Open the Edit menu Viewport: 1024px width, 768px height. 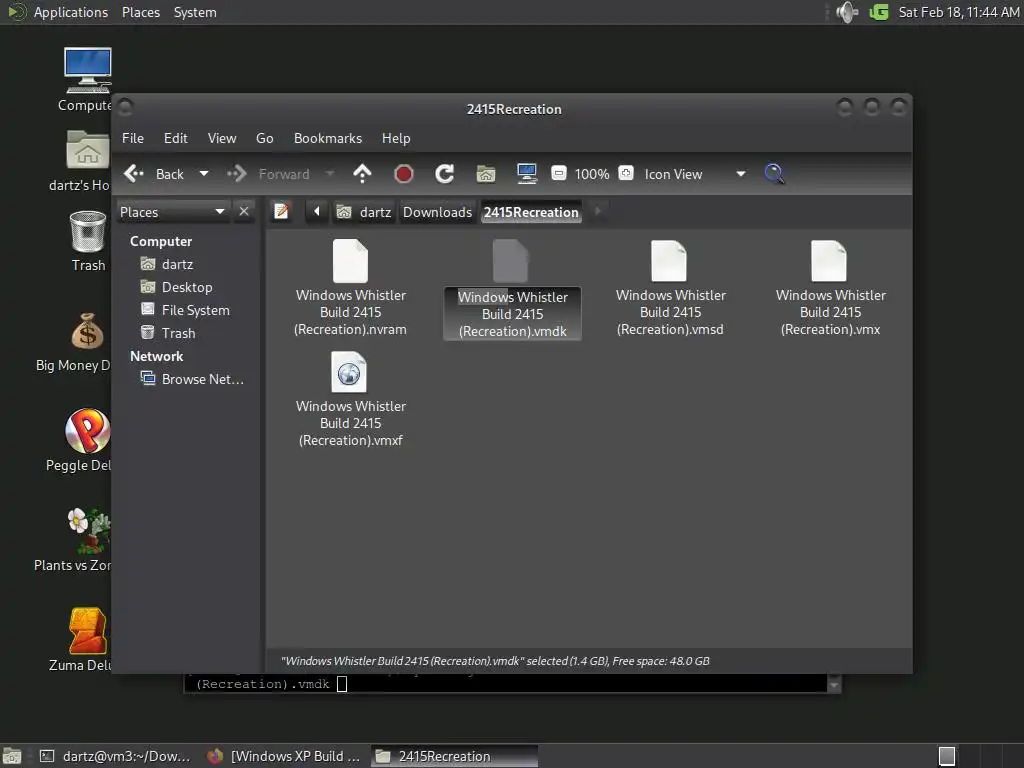point(175,138)
